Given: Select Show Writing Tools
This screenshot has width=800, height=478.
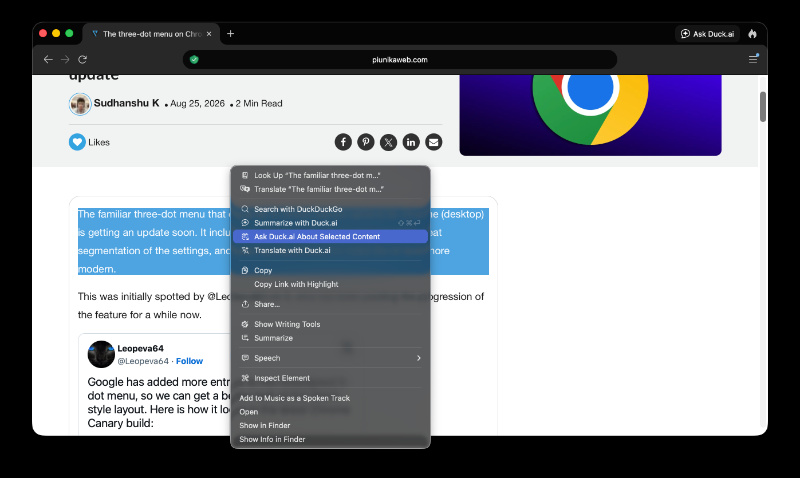Looking at the screenshot, I should click(330, 324).
